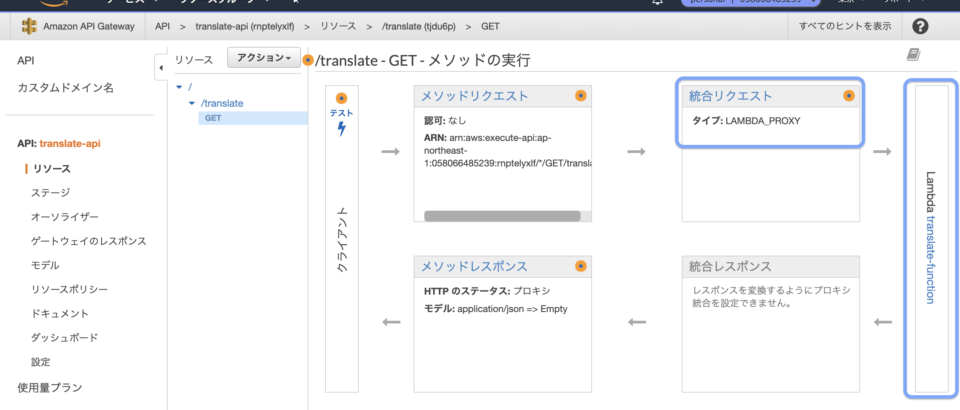The height and width of the screenshot is (410, 960).
Task: Open the API sidebar item
Action: pyautogui.click(x=26, y=61)
